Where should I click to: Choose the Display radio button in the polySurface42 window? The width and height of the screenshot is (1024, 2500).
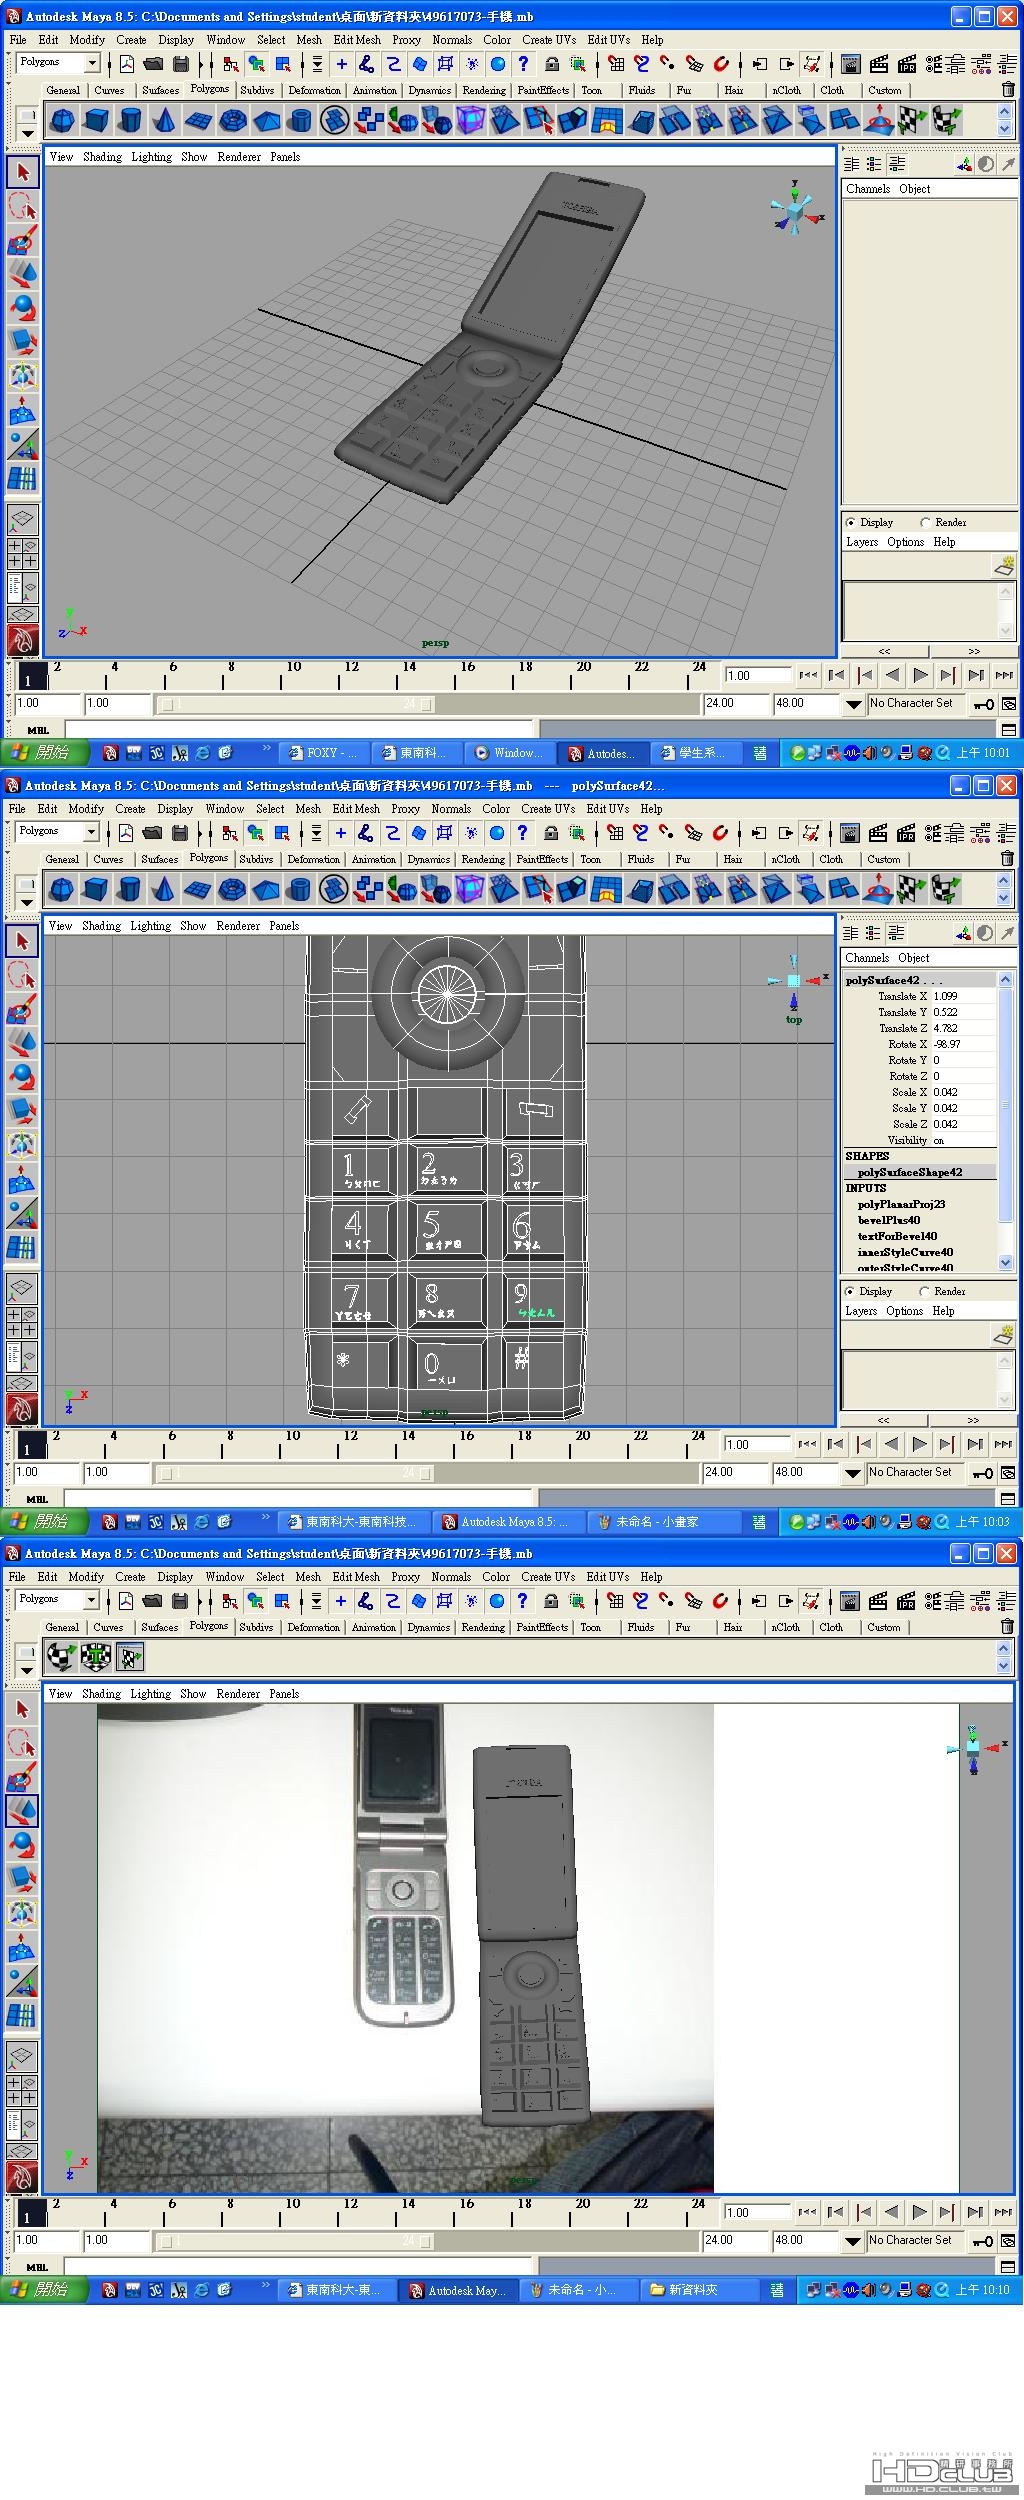(x=850, y=1291)
